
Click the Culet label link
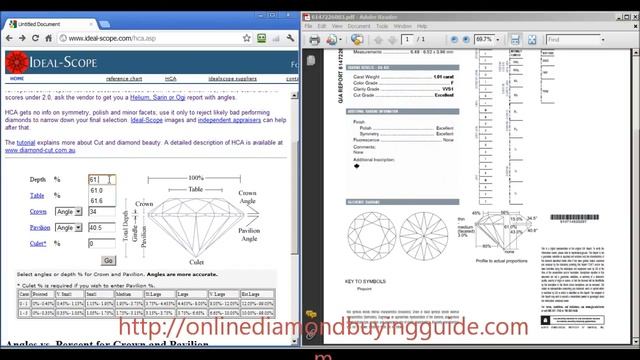click(x=38, y=244)
